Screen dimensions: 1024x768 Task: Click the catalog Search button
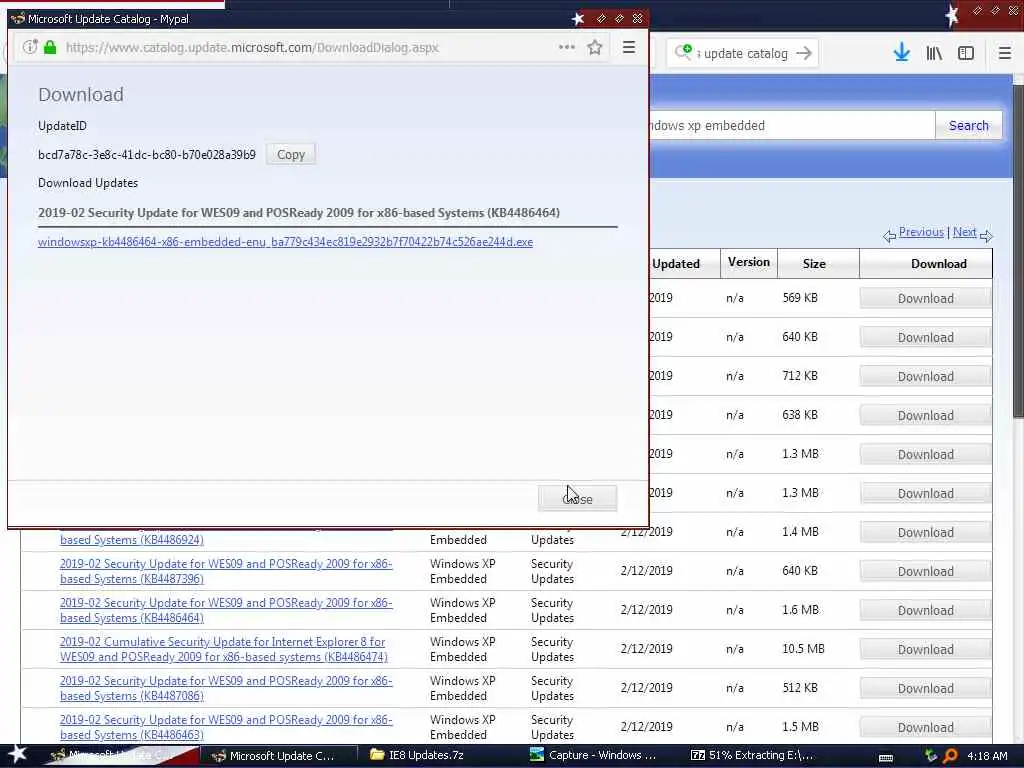click(x=968, y=125)
